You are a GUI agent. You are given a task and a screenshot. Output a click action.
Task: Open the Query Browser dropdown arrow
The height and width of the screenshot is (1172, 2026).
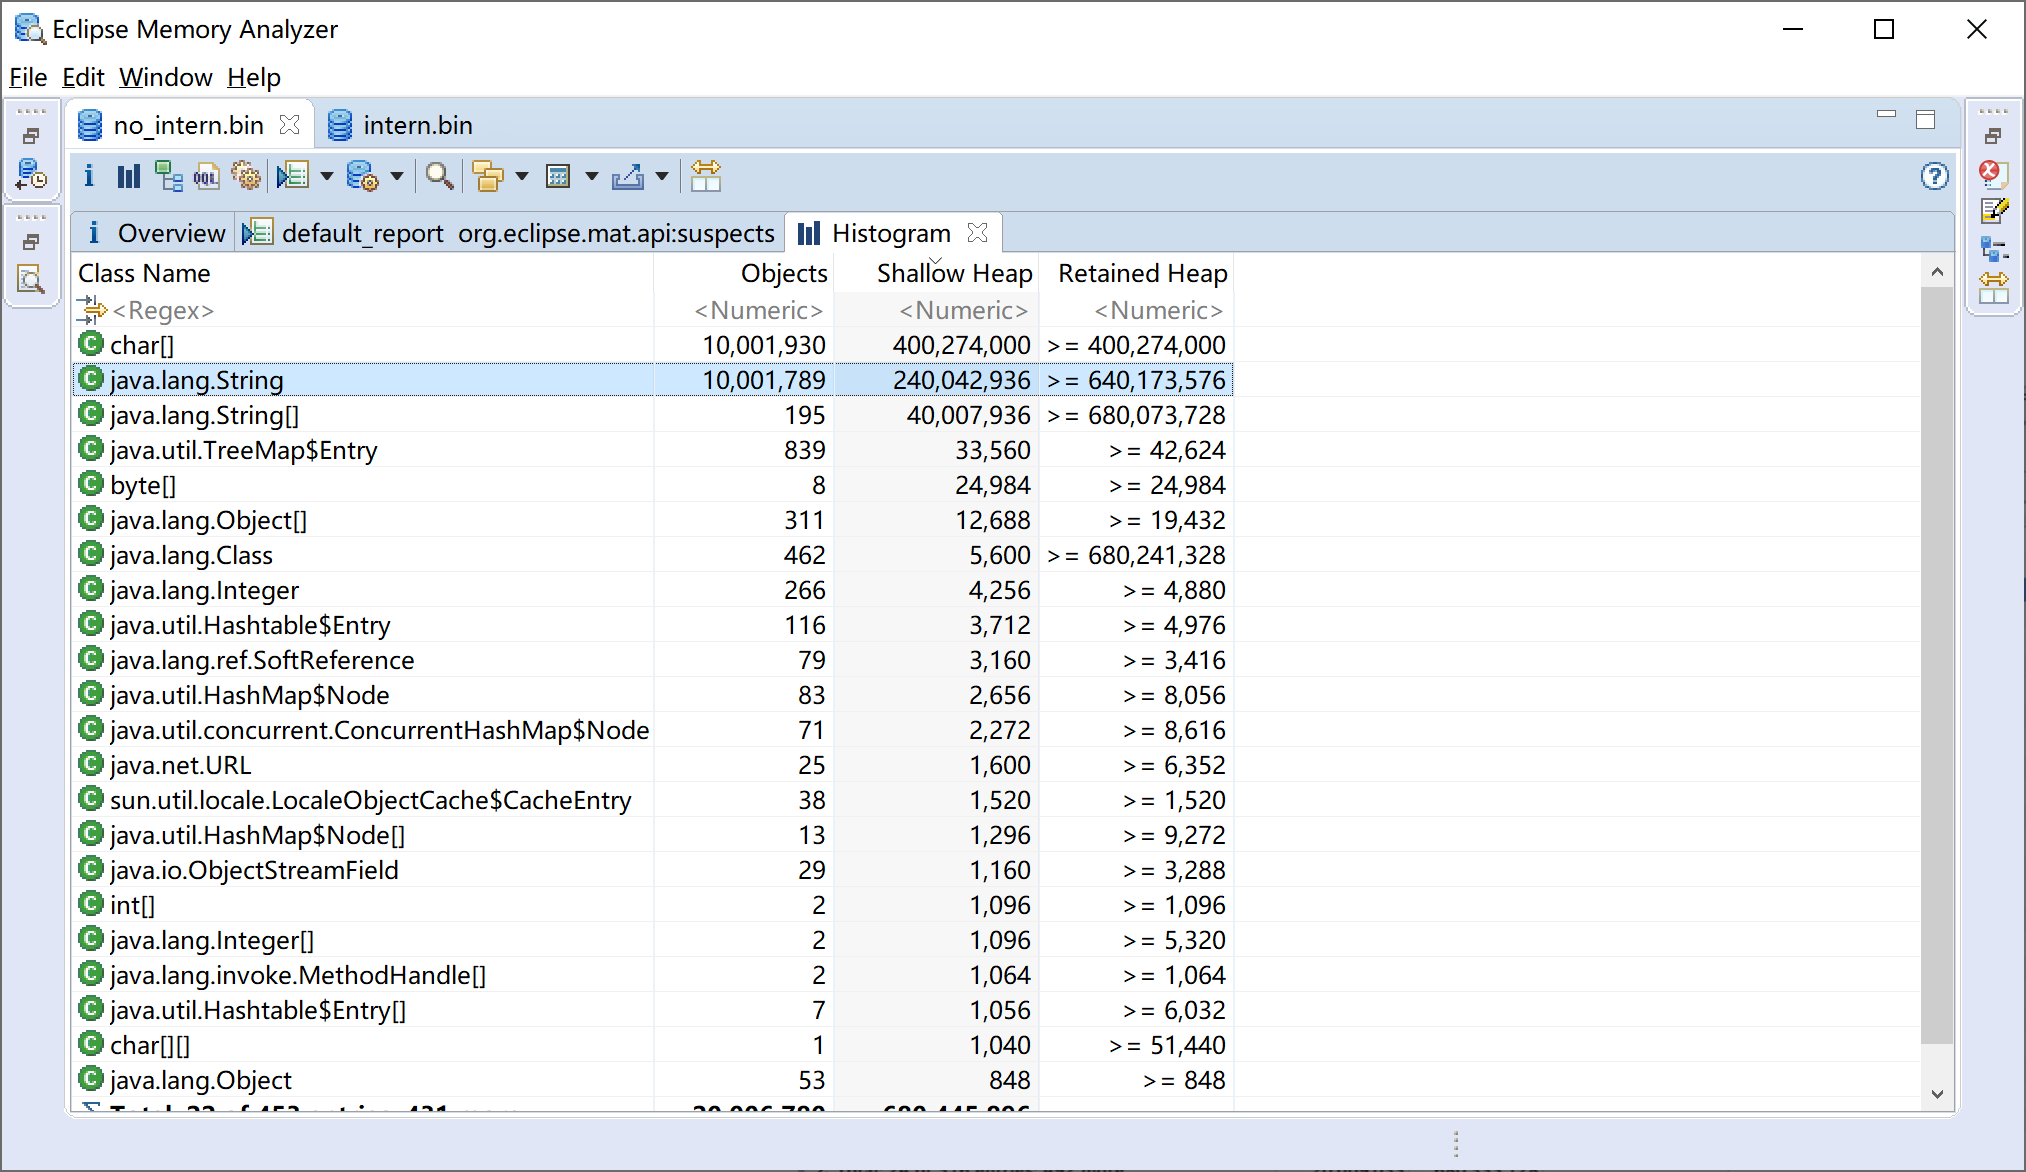pos(397,177)
